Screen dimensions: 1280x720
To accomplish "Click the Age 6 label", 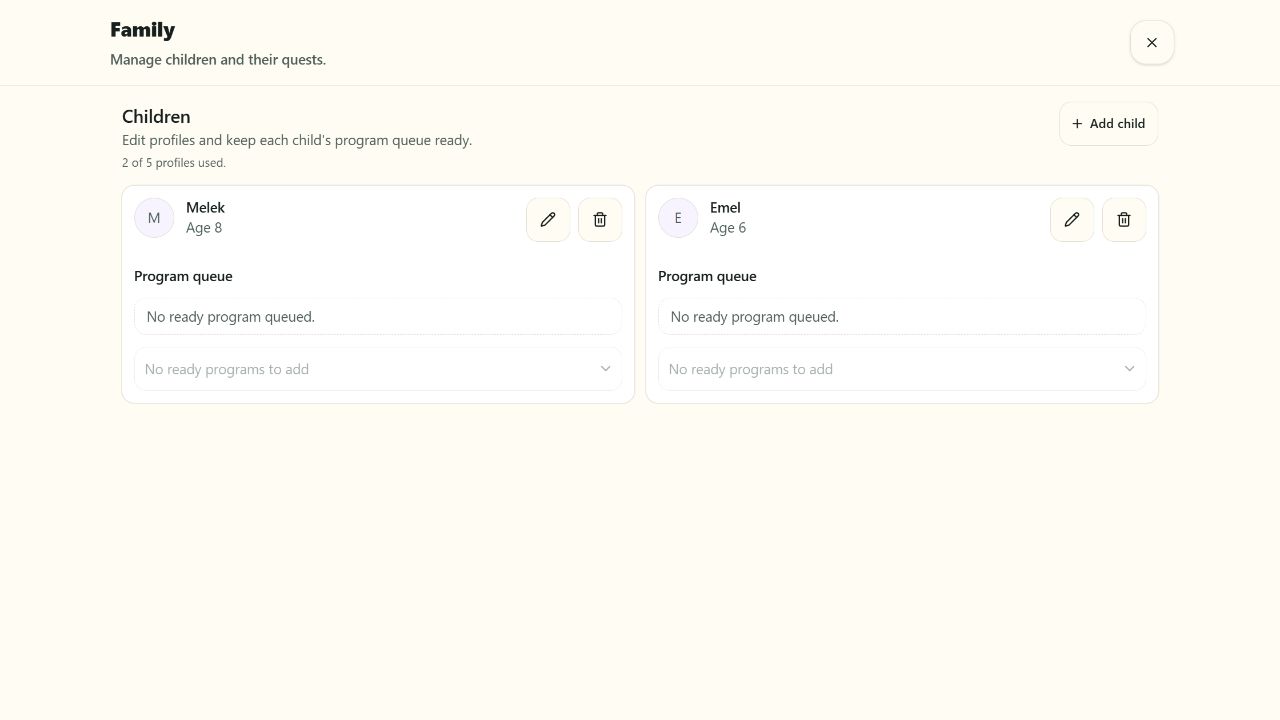I will [x=728, y=228].
